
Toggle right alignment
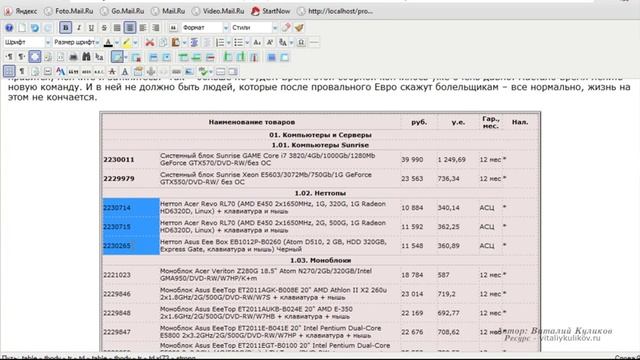pos(156,28)
